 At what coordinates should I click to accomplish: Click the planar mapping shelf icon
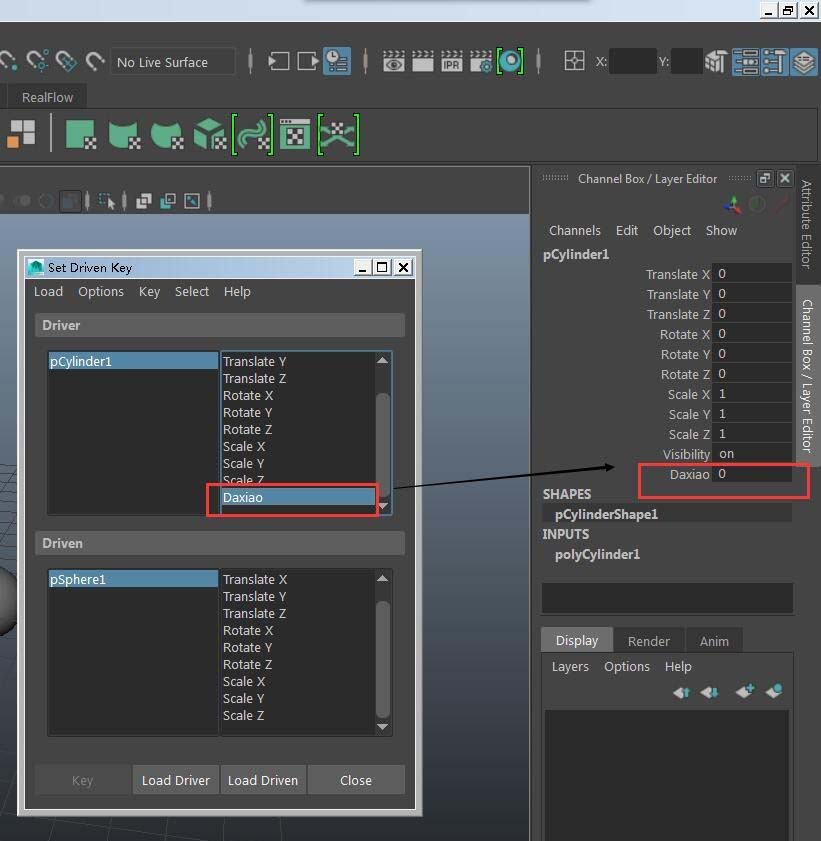tap(80, 134)
